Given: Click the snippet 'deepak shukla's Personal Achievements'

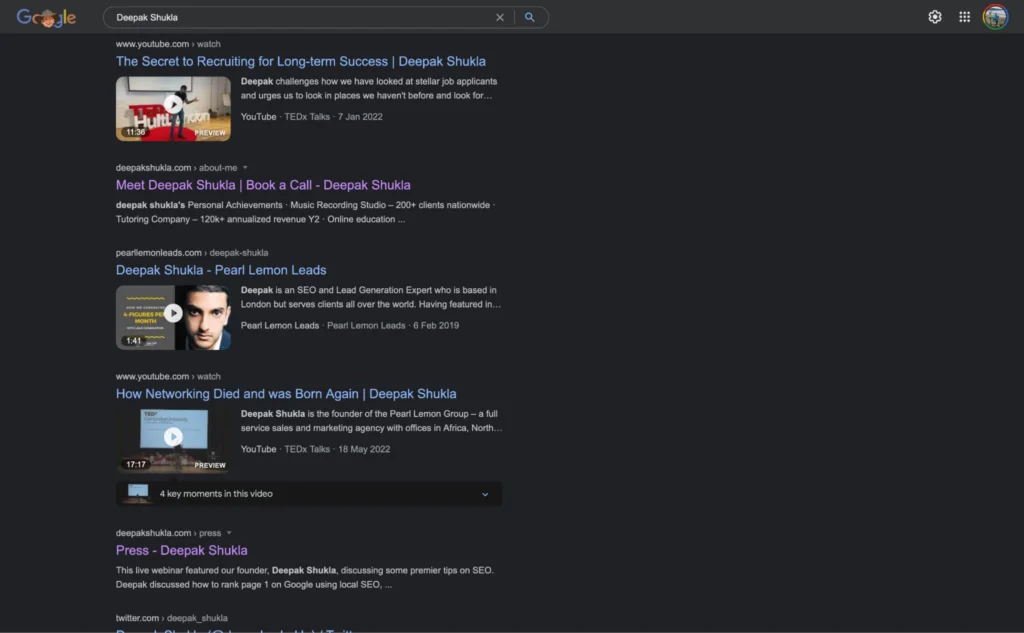Looking at the screenshot, I should coord(306,212).
